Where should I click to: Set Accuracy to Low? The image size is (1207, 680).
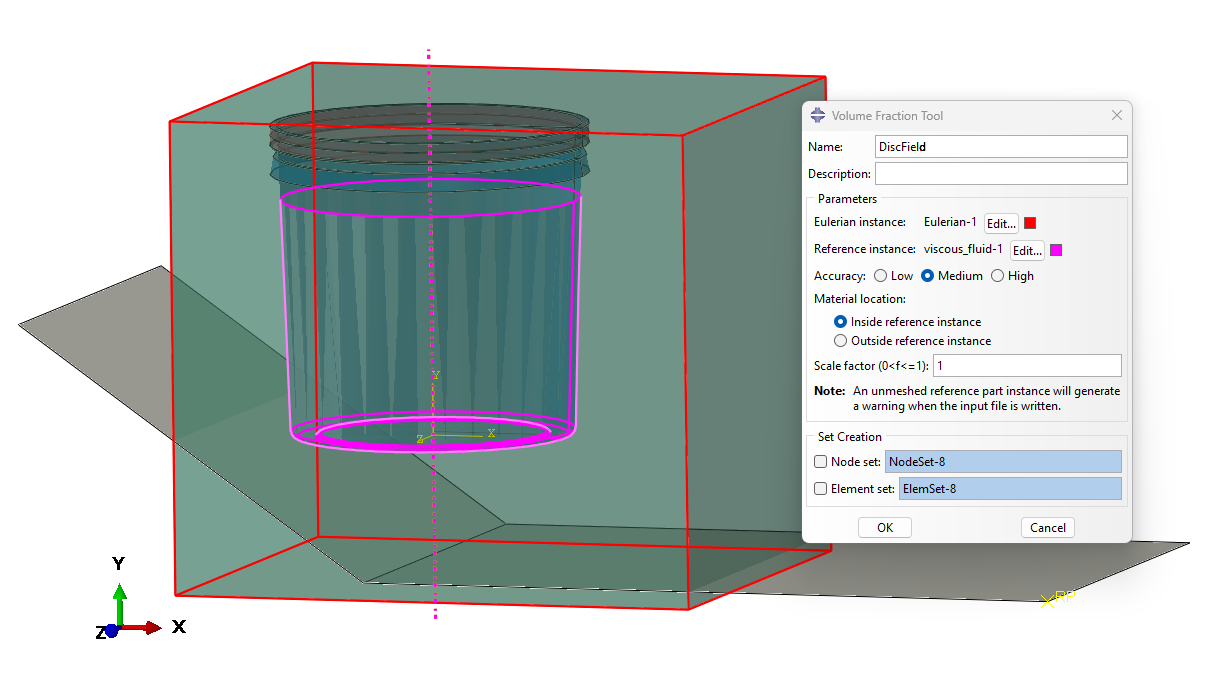click(880, 276)
